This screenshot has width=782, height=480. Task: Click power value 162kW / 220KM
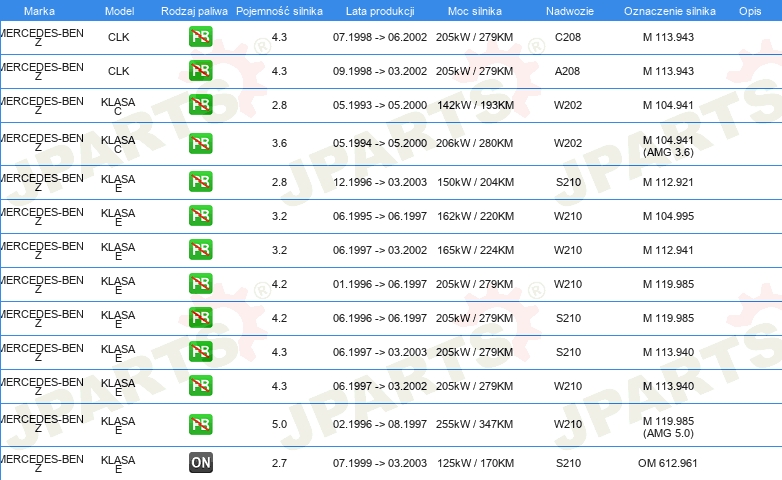click(475, 216)
